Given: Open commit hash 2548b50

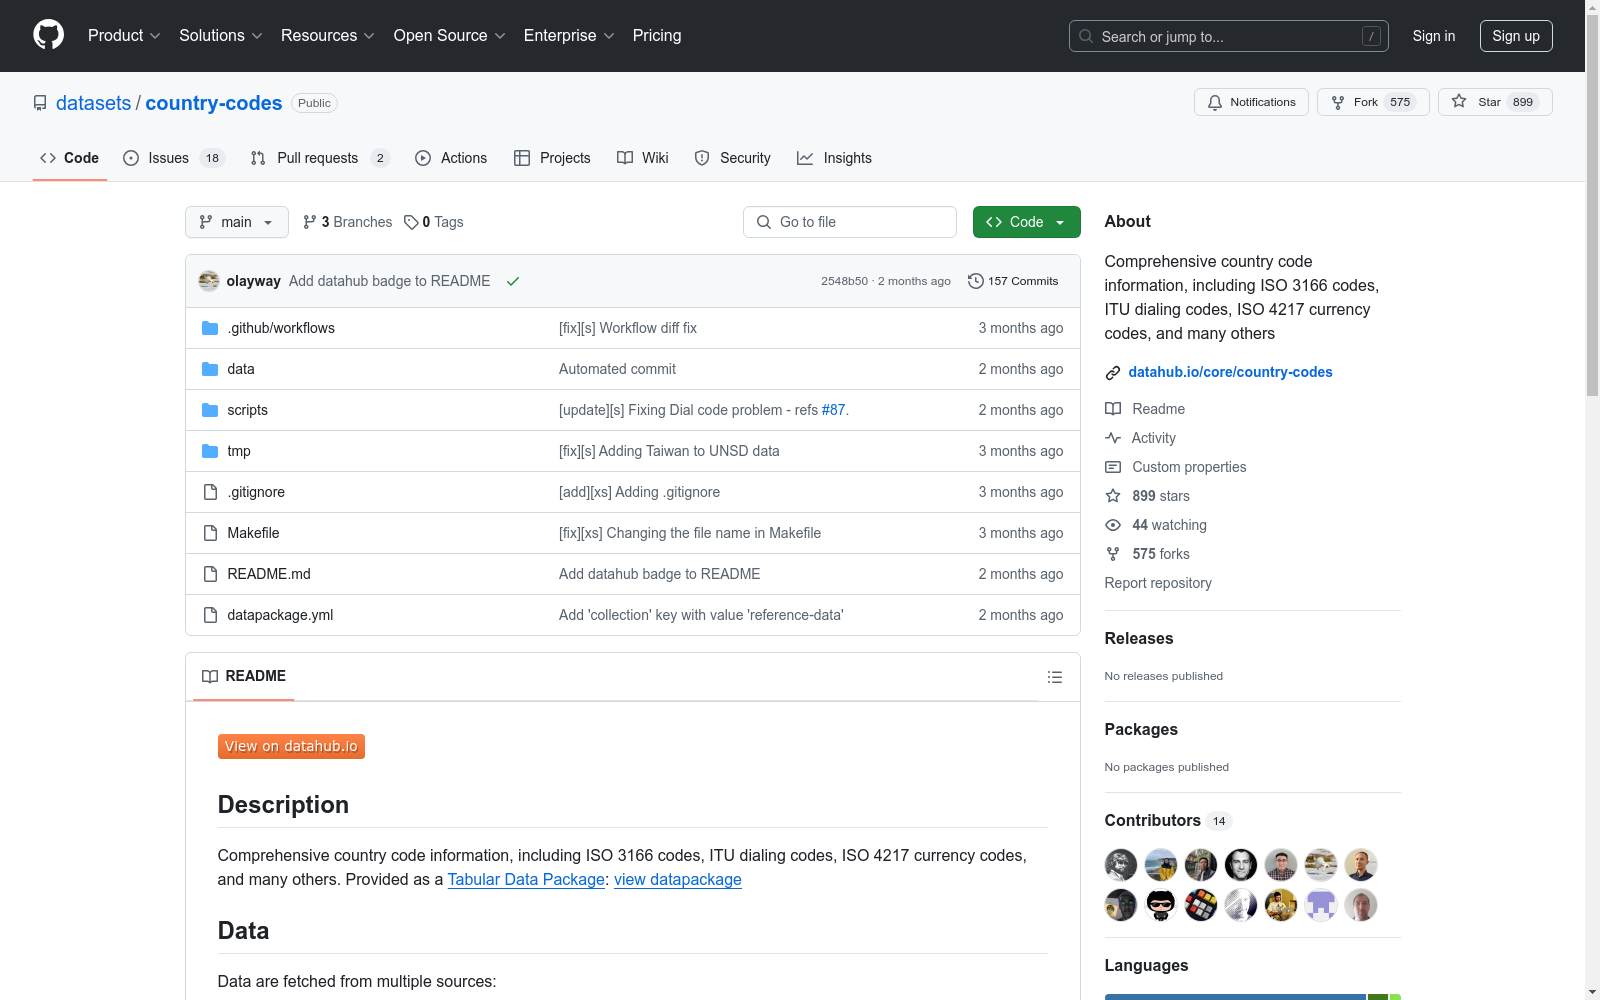Looking at the screenshot, I should [x=844, y=282].
